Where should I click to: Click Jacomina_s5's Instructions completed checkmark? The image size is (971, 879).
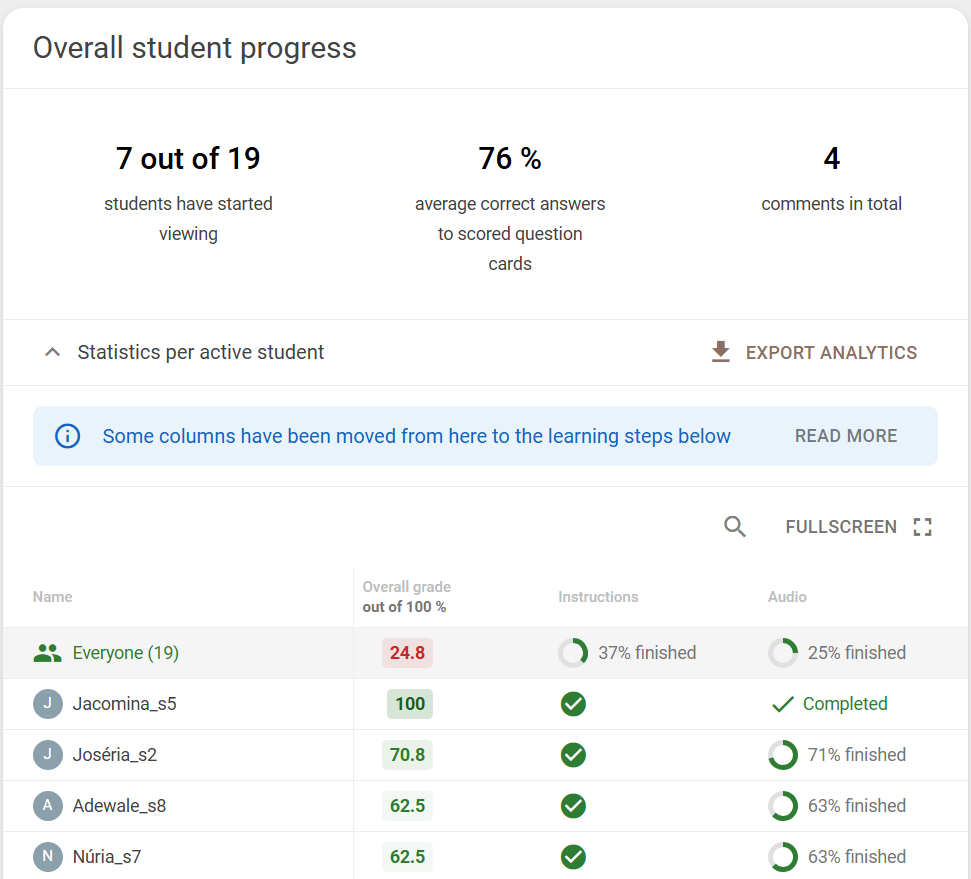pos(573,704)
